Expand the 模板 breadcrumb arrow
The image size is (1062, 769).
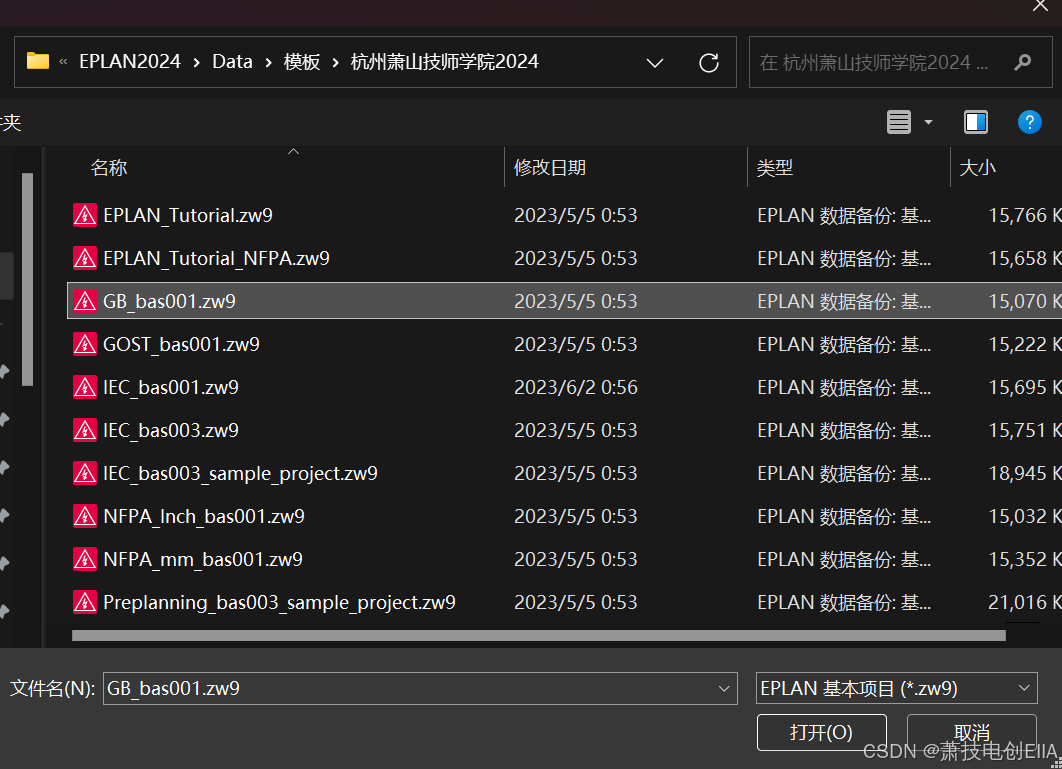click(335, 62)
